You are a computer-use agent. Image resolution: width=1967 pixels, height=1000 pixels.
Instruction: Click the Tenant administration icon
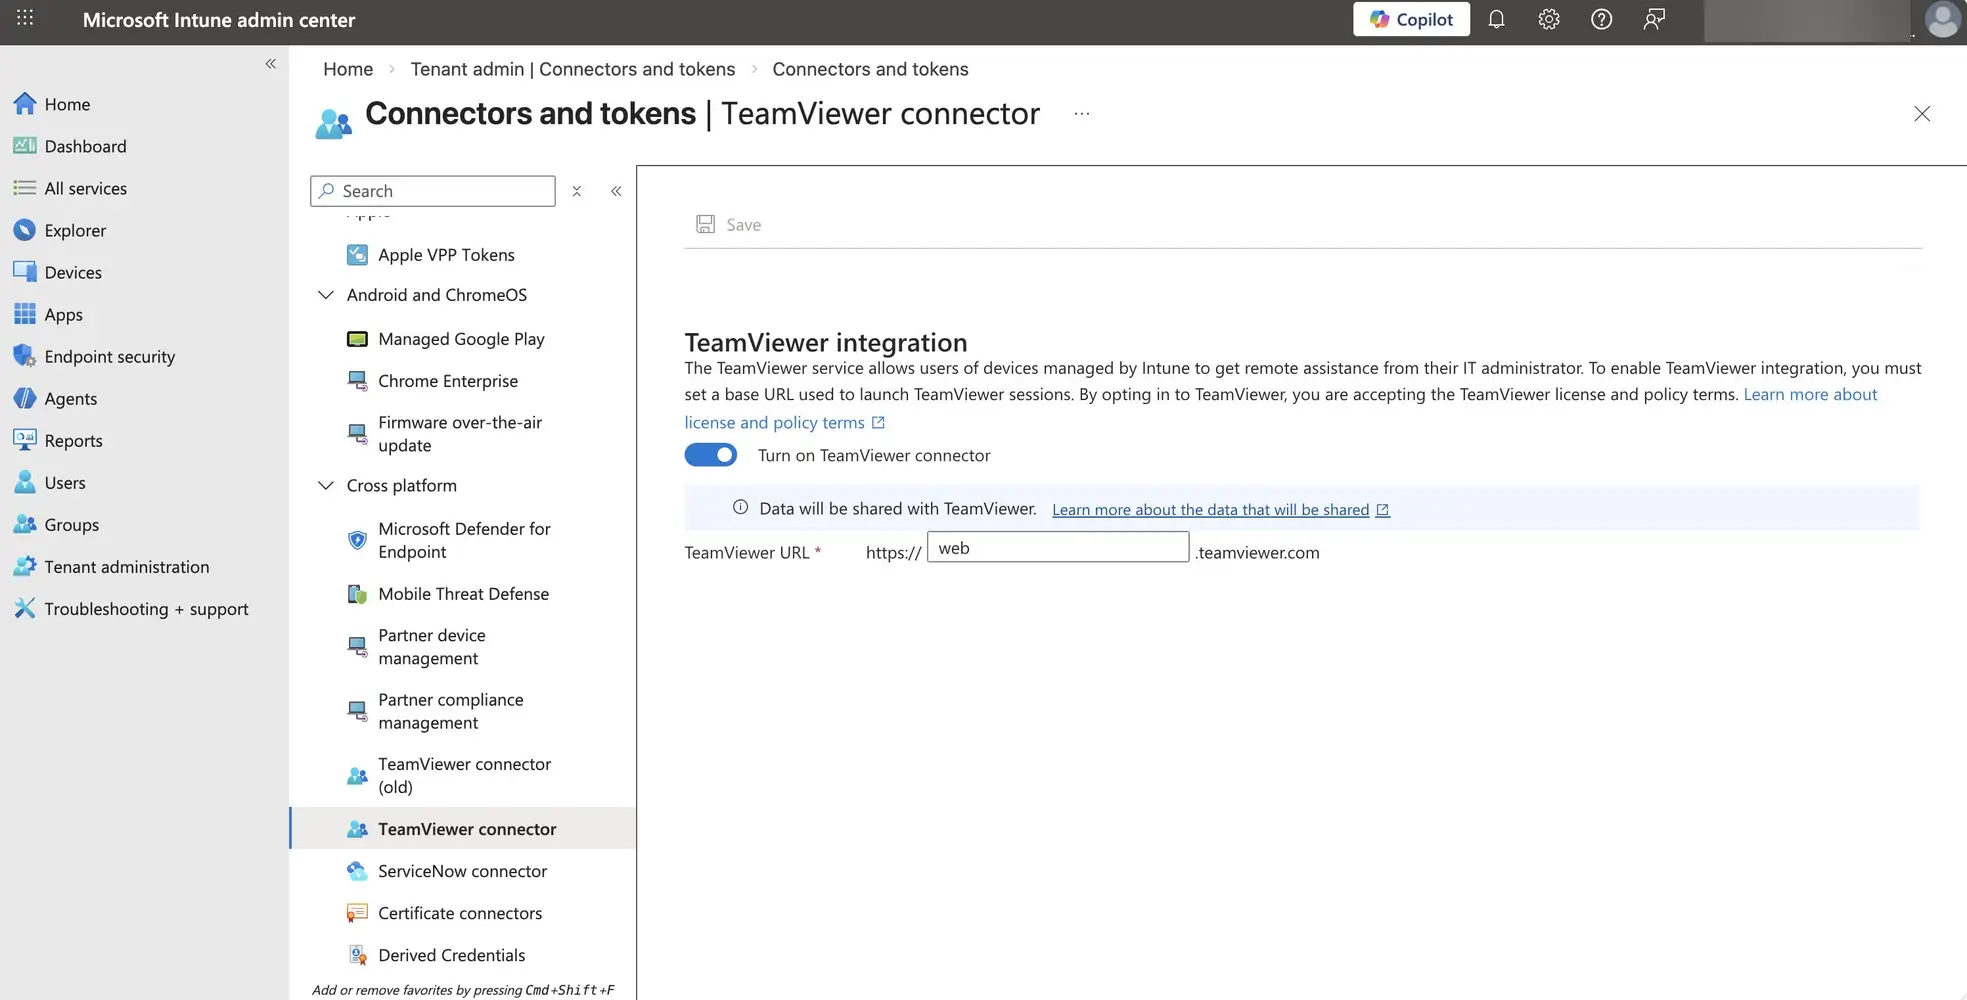pos(24,566)
